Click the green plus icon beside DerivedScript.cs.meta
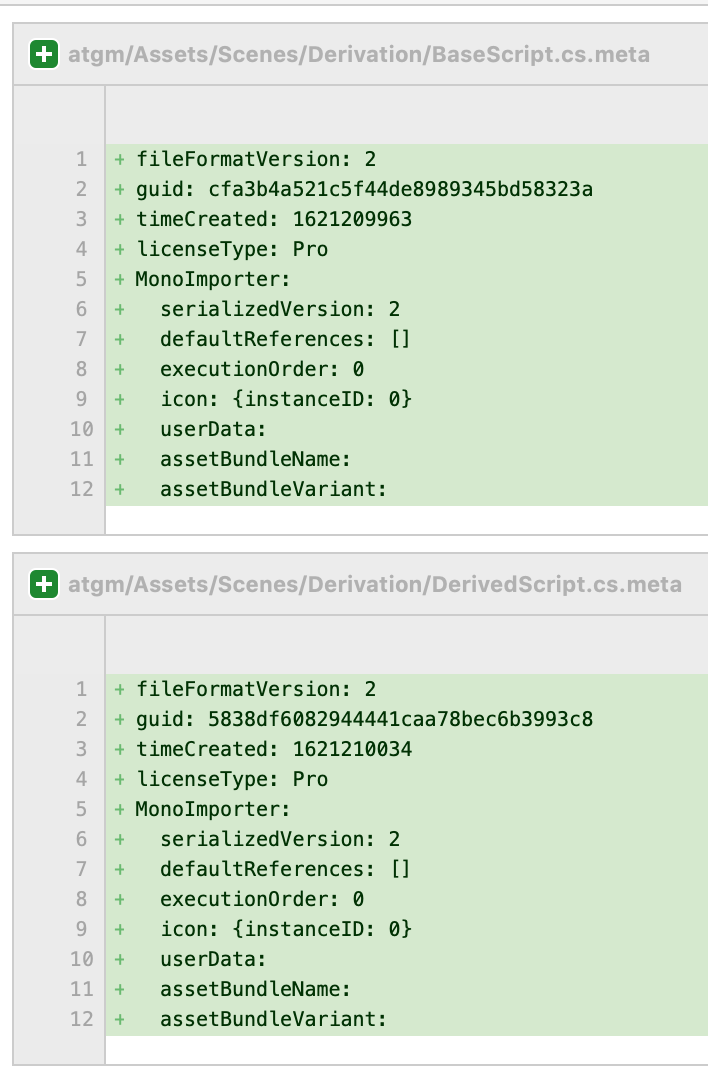Viewport: 708px width, 1070px height. click(x=44, y=584)
